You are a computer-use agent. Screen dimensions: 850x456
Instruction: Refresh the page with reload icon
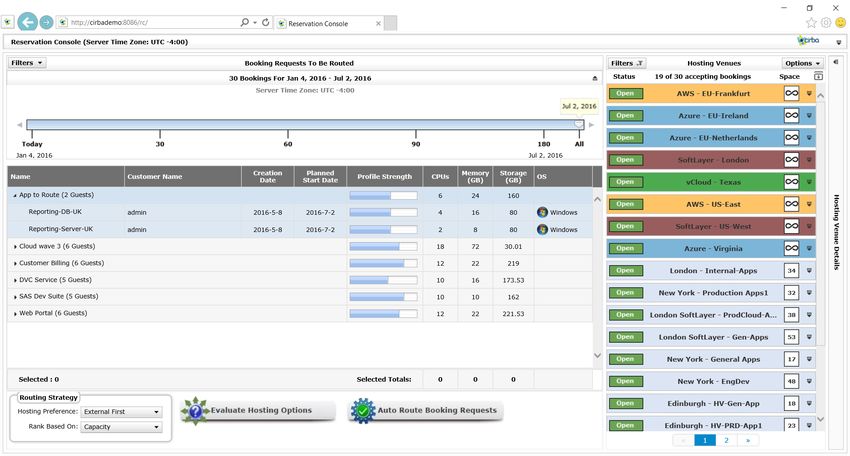(x=266, y=22)
